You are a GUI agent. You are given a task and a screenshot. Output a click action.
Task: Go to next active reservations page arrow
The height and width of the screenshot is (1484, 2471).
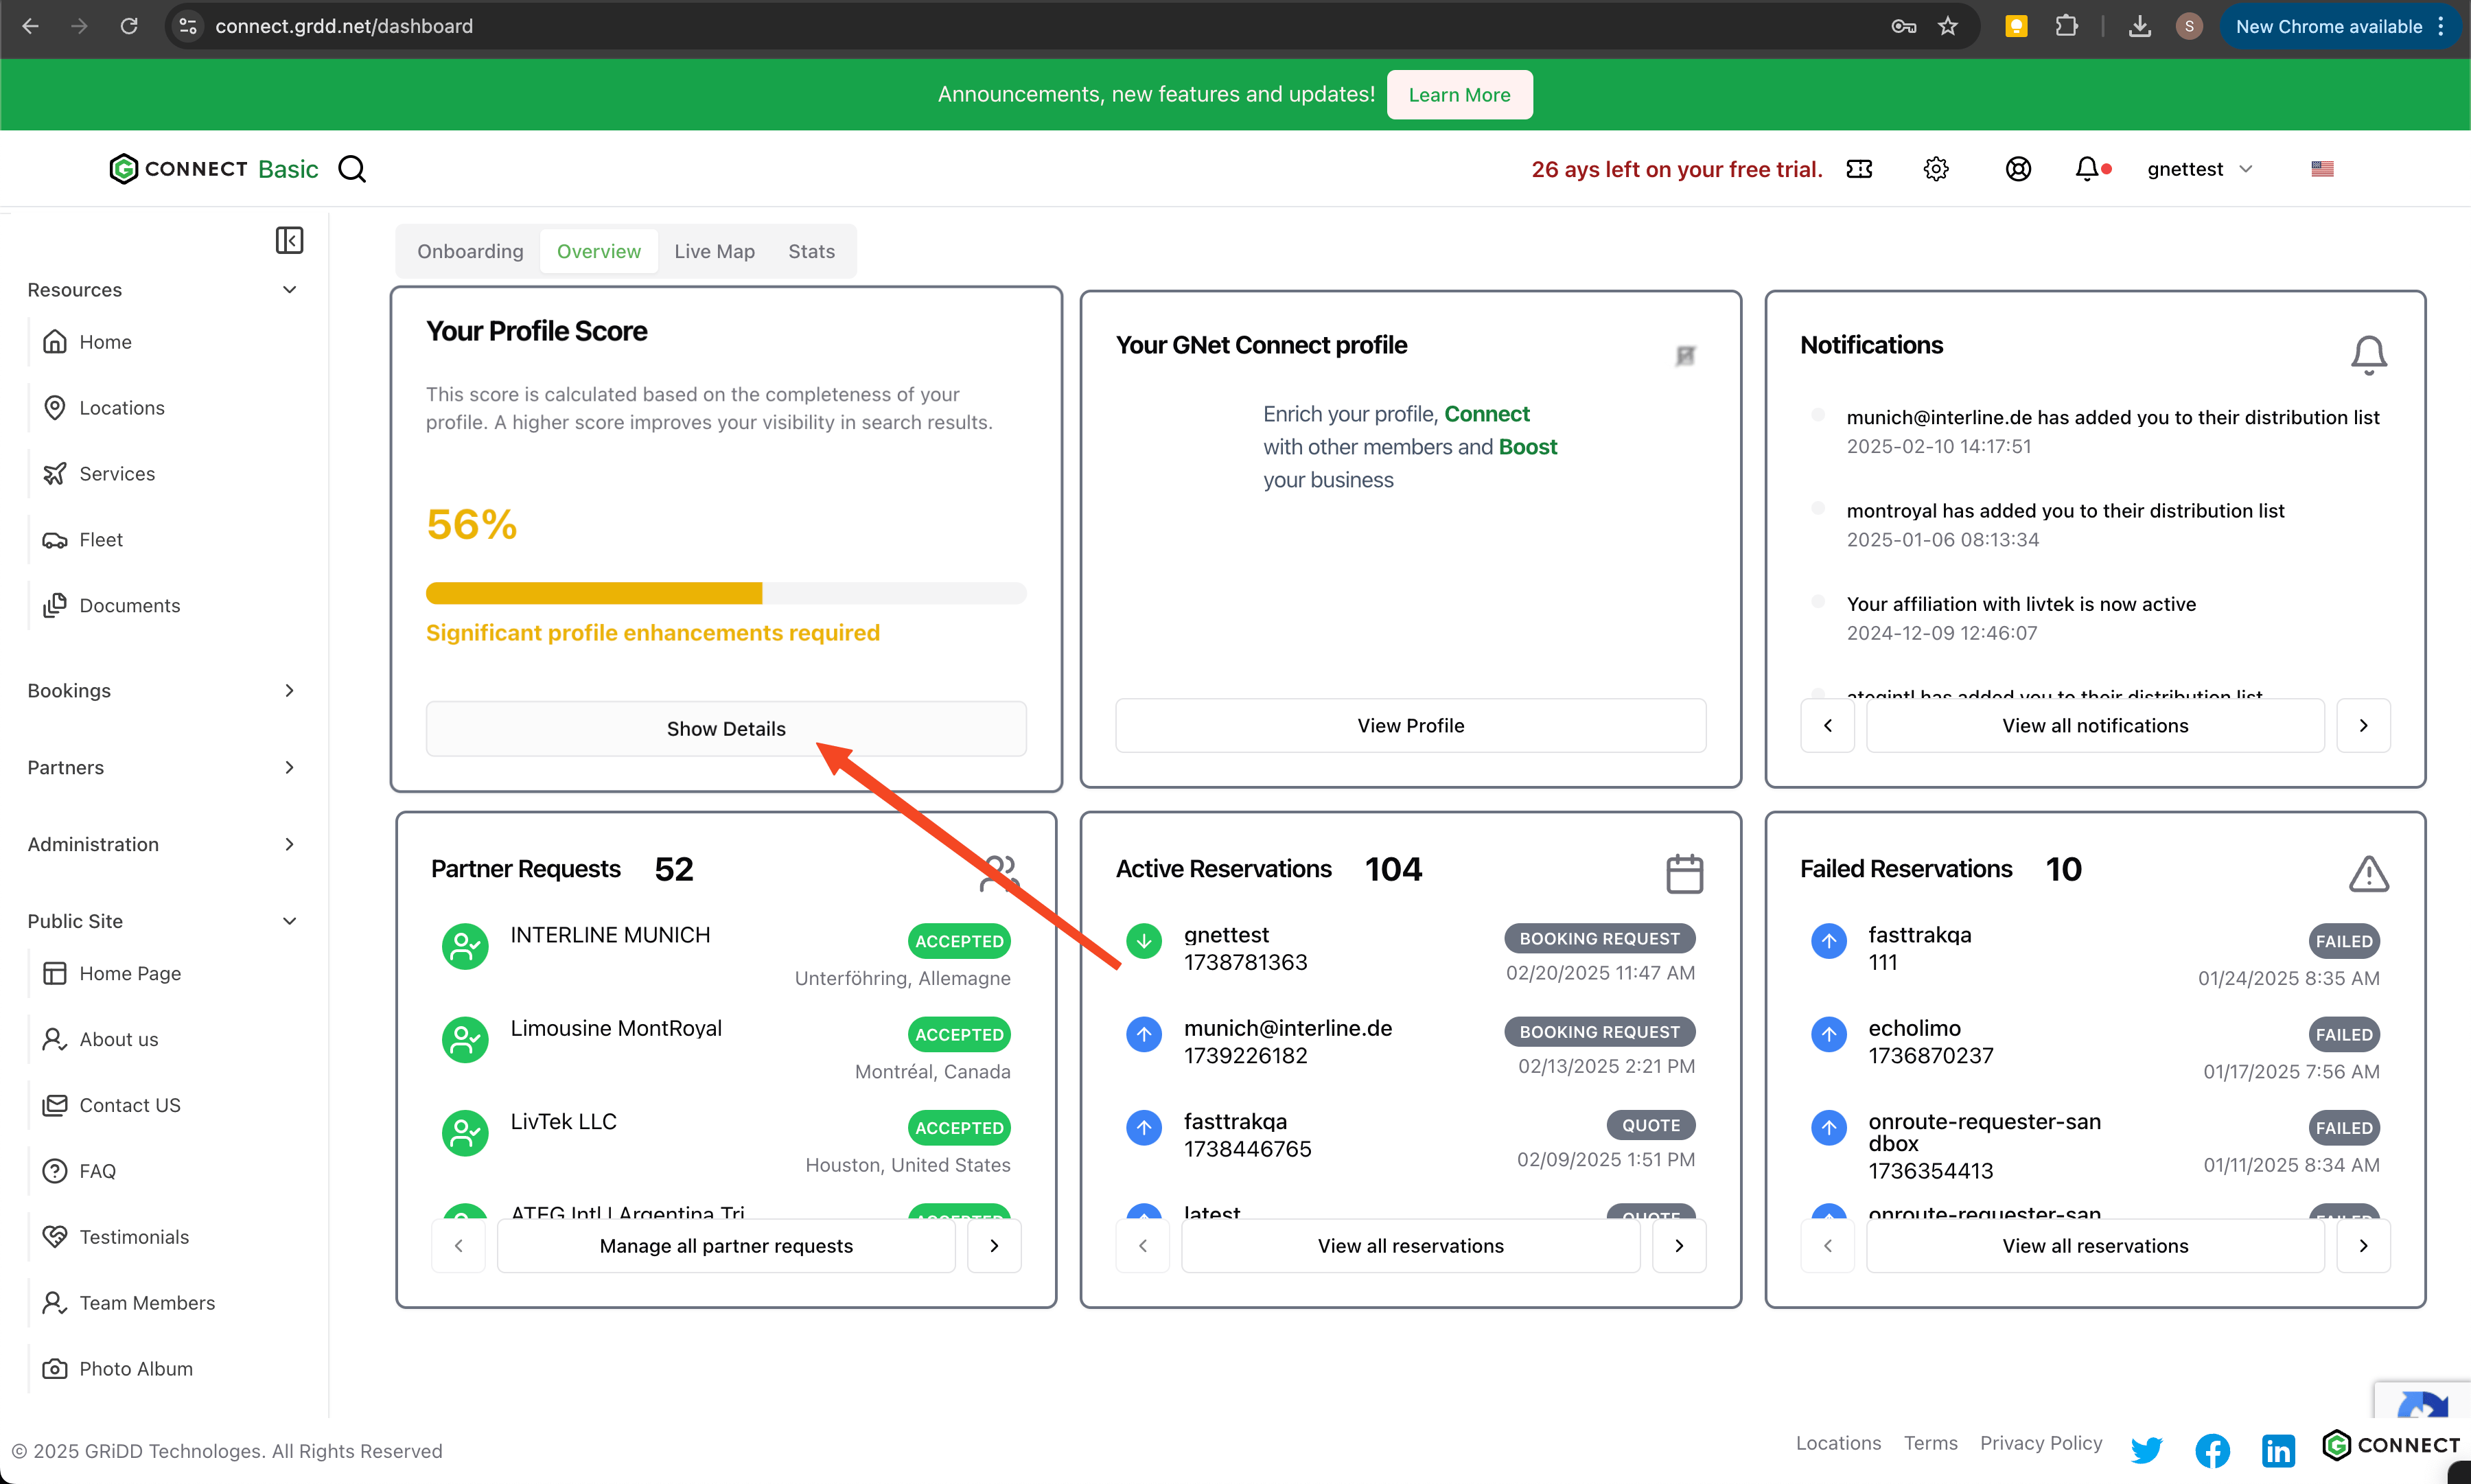tap(1679, 1245)
